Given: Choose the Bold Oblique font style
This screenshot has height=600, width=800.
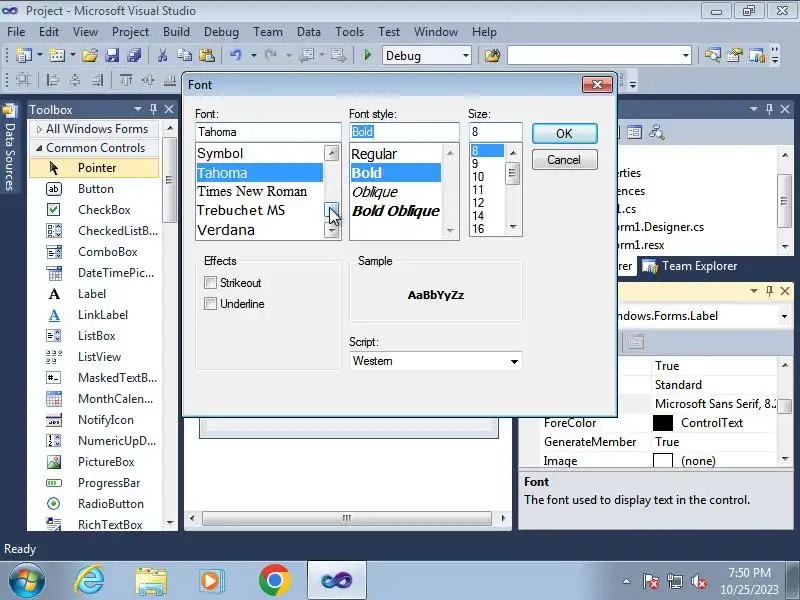Looking at the screenshot, I should click(x=395, y=211).
